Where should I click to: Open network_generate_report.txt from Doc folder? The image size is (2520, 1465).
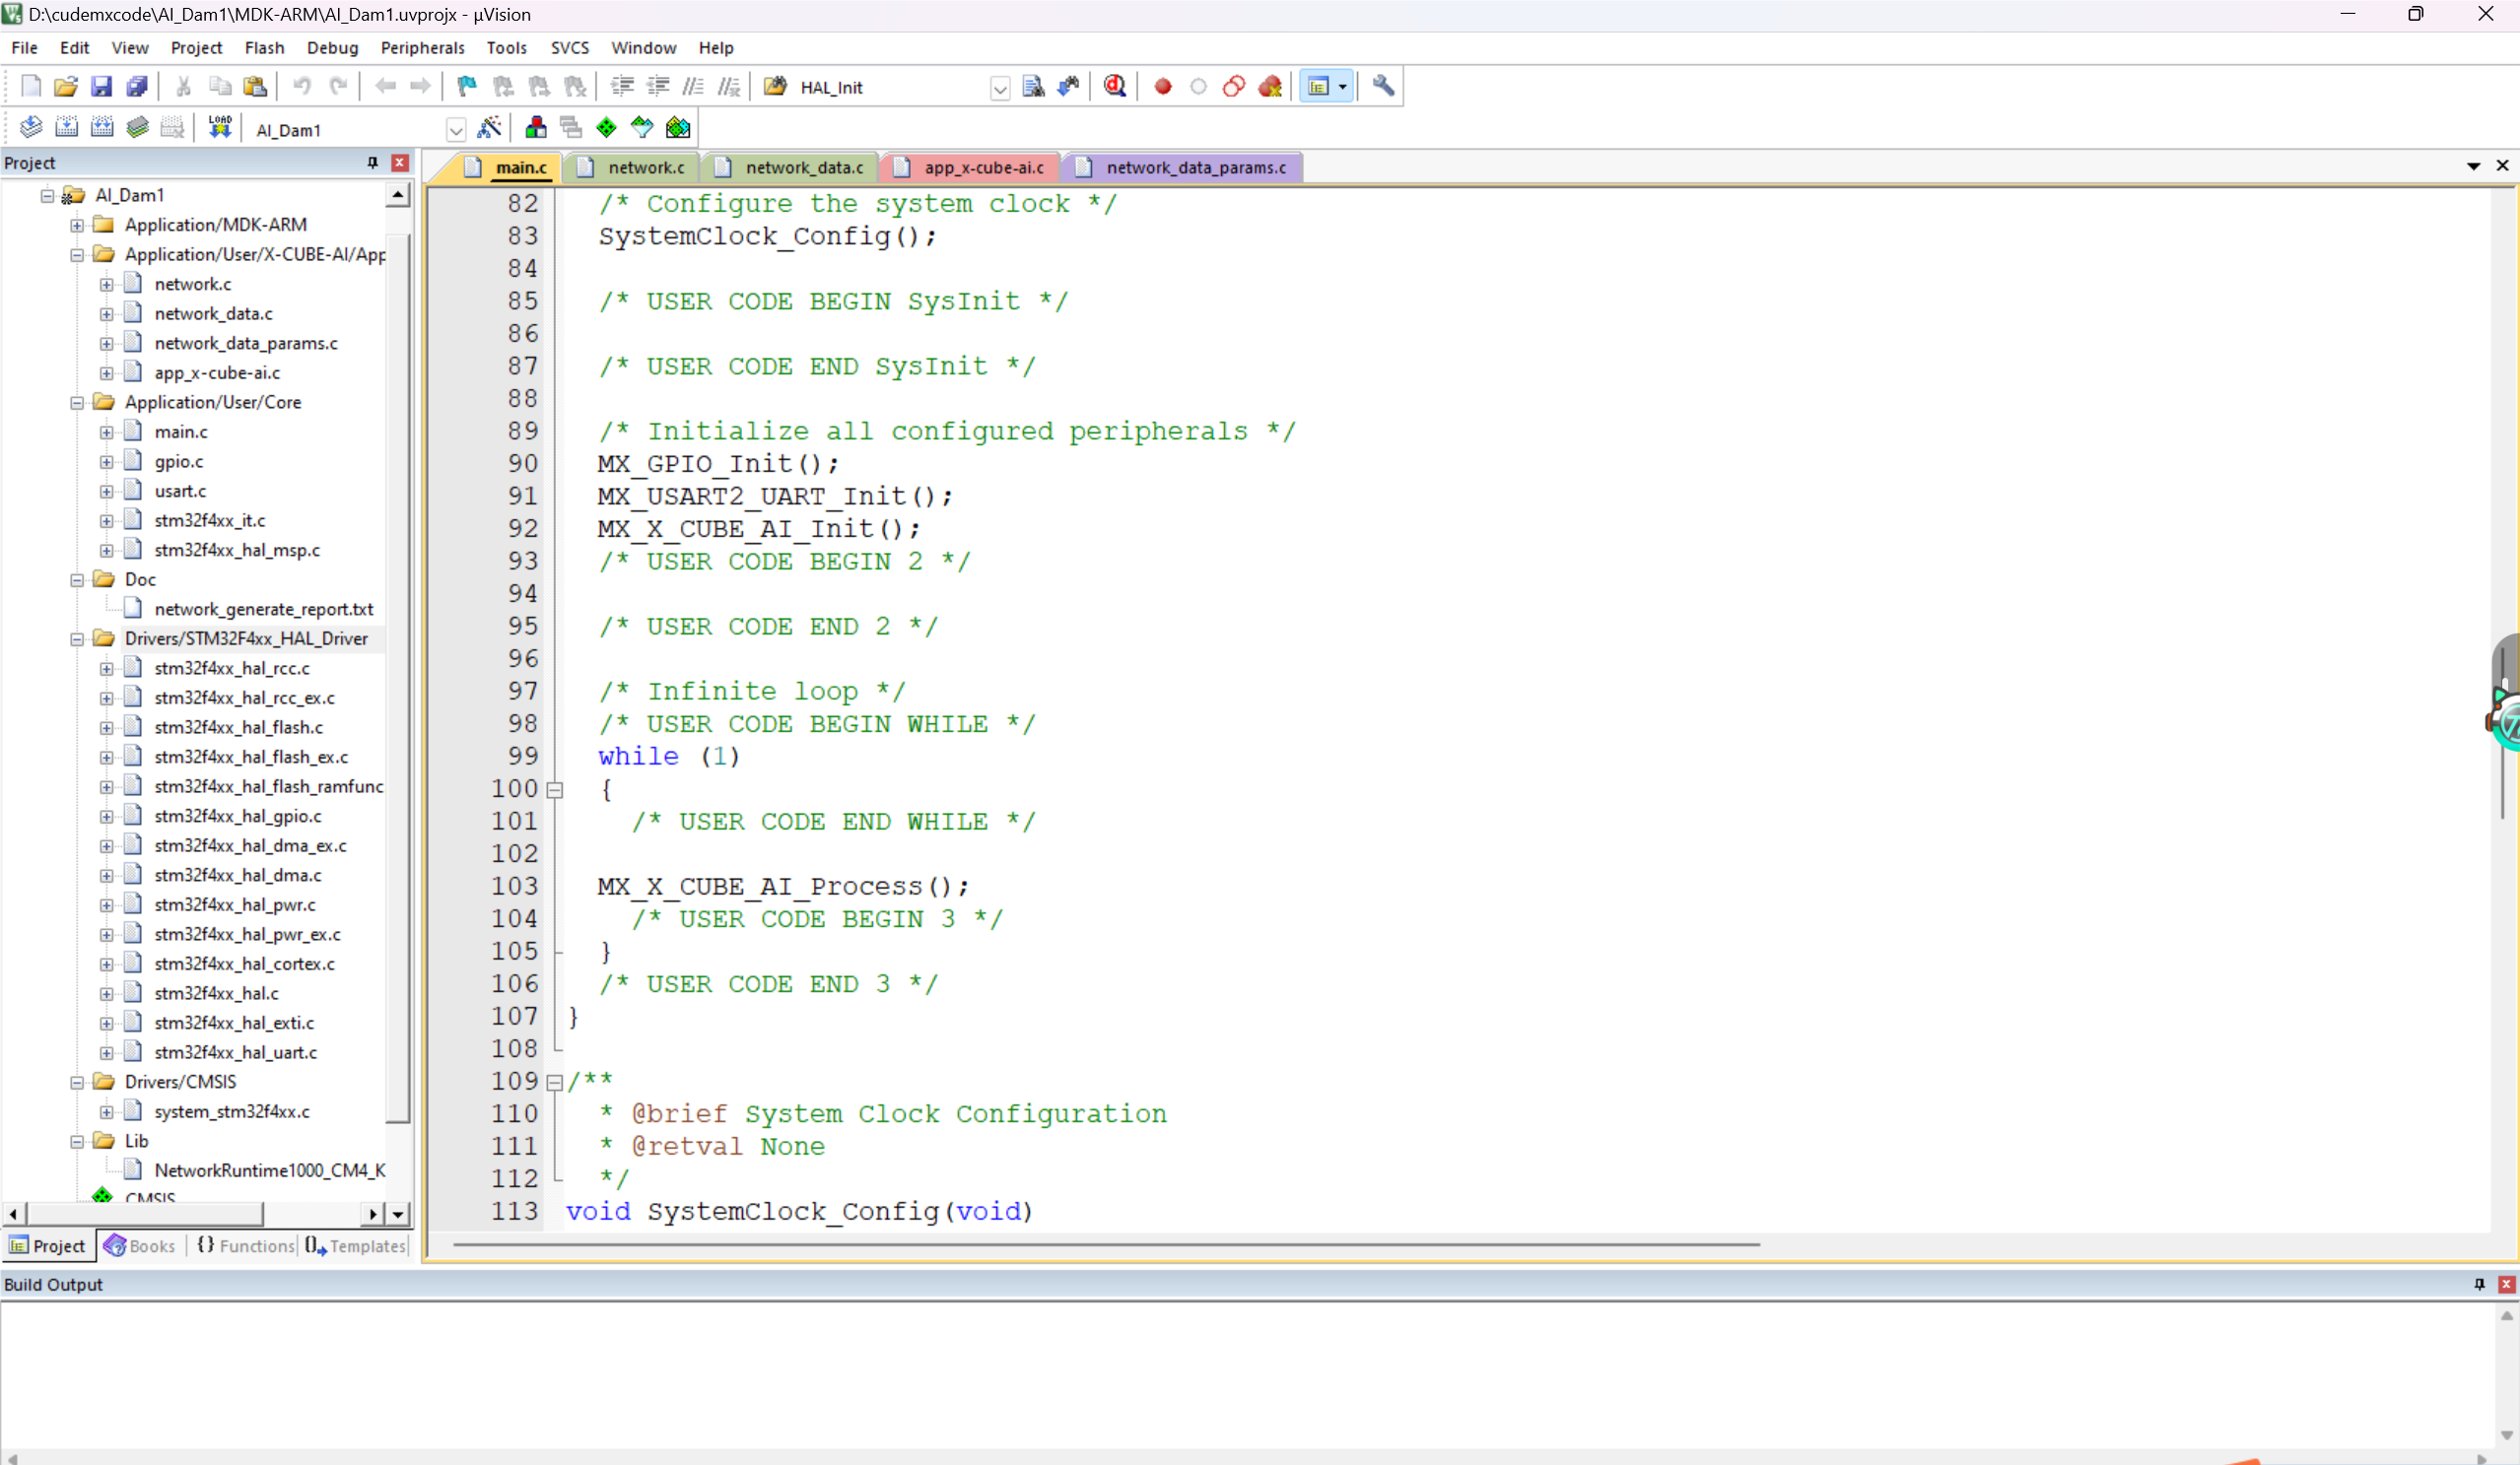(263, 608)
